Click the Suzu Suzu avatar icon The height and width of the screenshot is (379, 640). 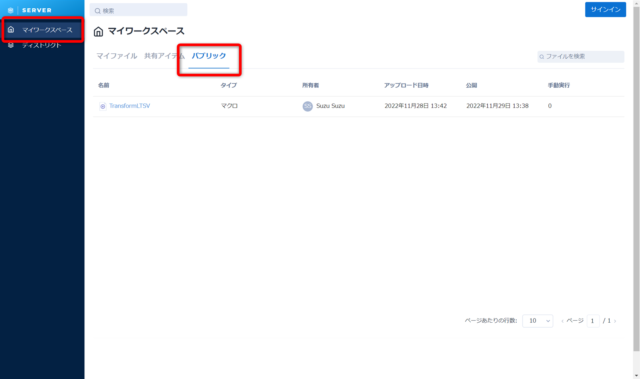pos(307,106)
